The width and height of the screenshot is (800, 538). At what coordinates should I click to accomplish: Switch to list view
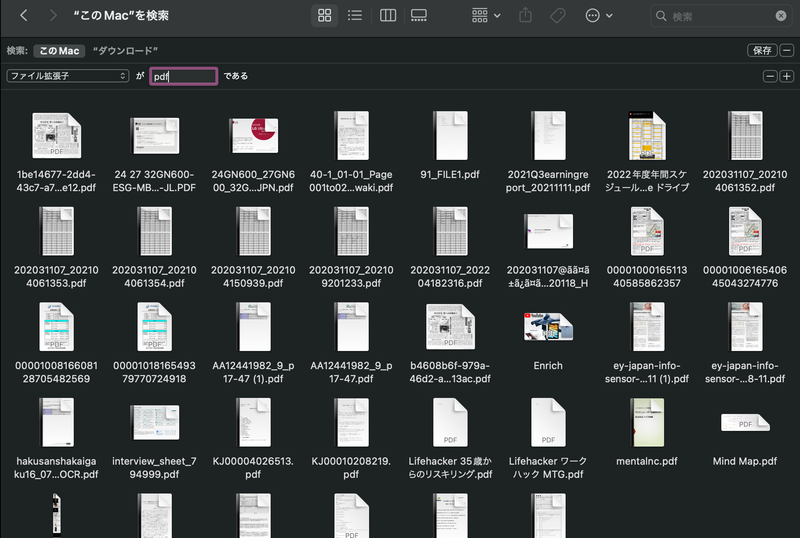(x=355, y=15)
